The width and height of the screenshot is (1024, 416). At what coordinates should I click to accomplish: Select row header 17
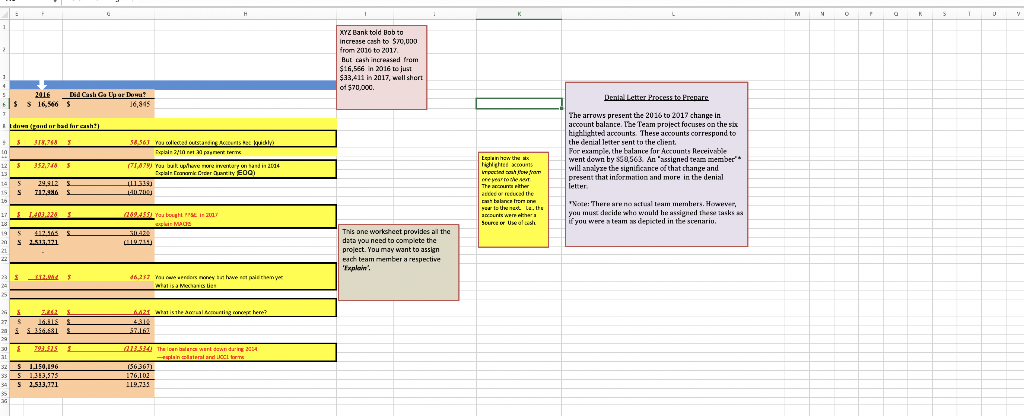tap(3, 214)
